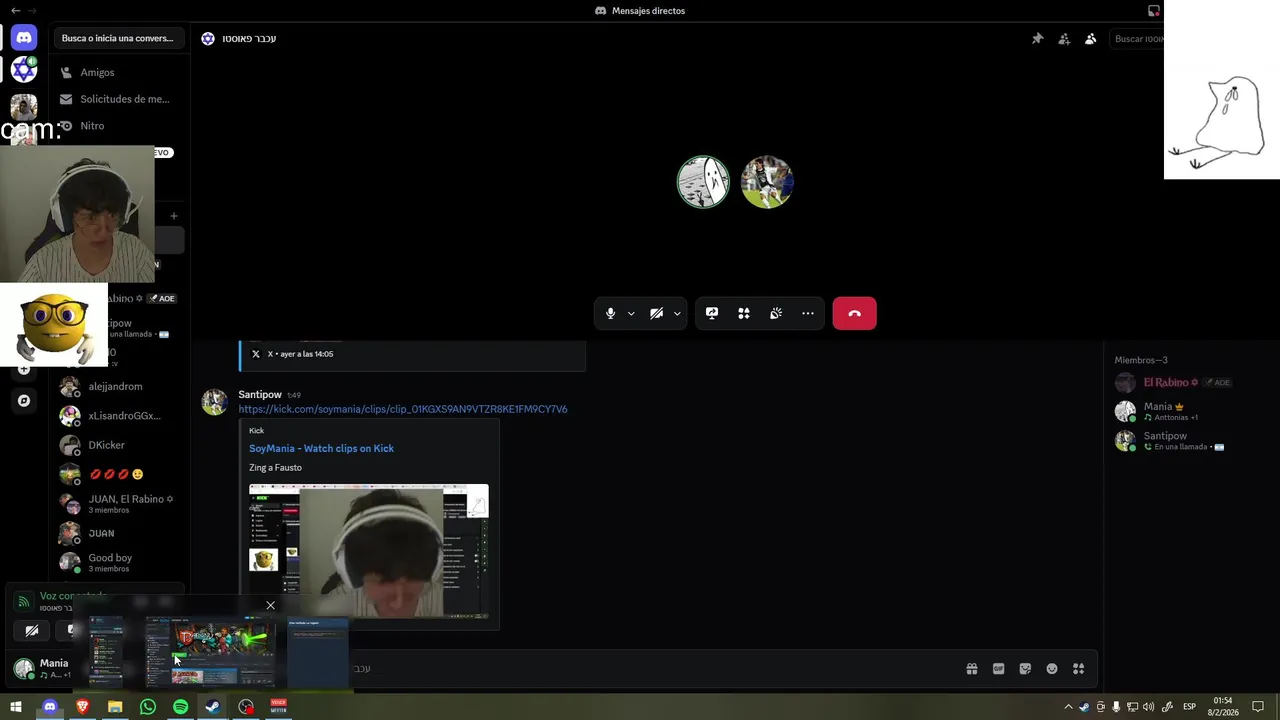The width and height of the screenshot is (1280, 720).
Task: Turn on camera in call controls
Action: coord(656,313)
